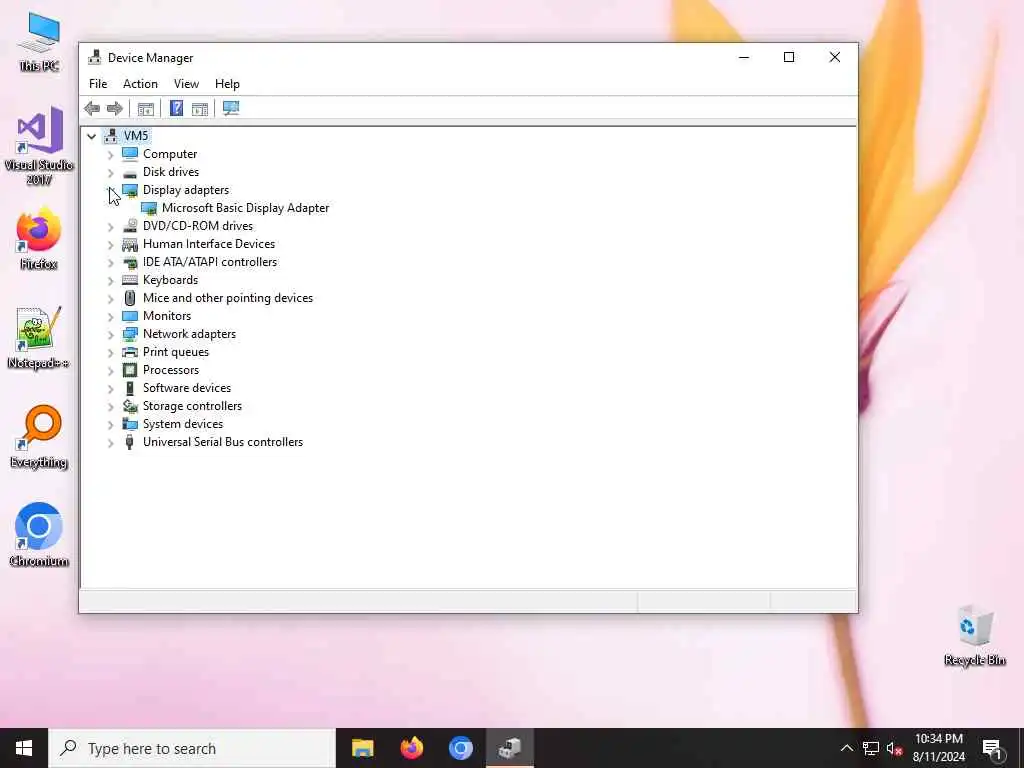Click Show/Hide Console Tree toolbar icon
1024x768 pixels.
click(x=146, y=108)
